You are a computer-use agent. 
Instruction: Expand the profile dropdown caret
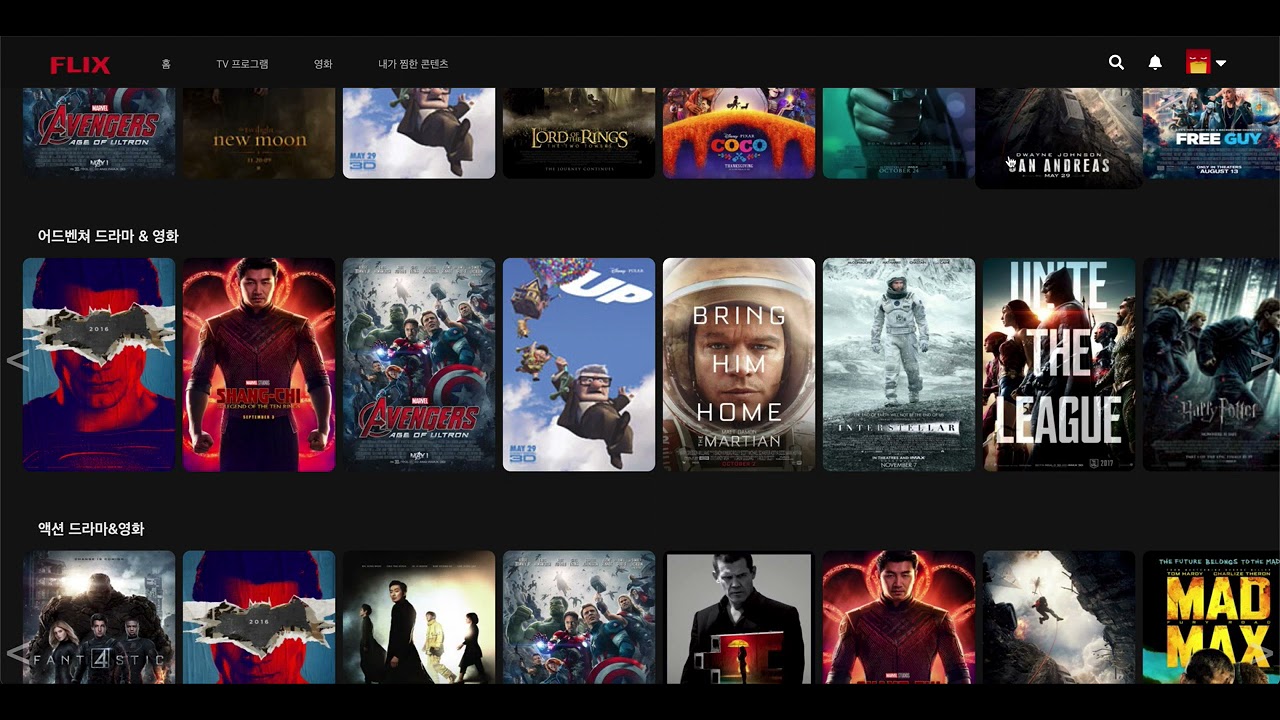coord(1221,64)
